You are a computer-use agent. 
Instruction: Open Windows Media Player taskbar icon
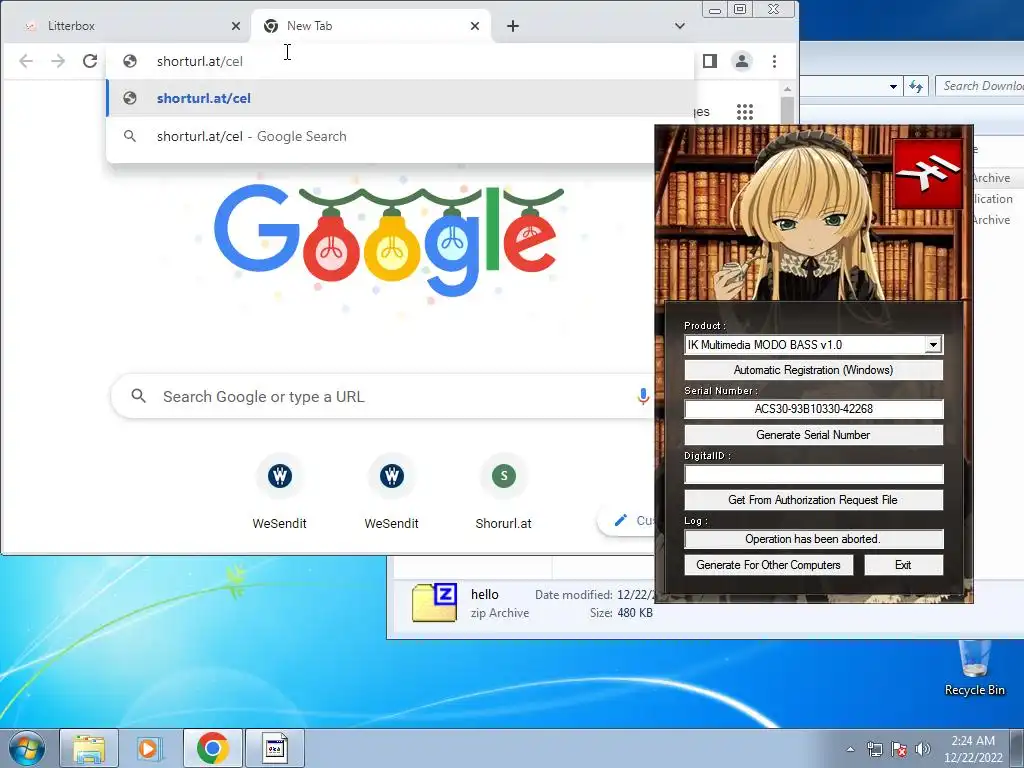coord(150,748)
